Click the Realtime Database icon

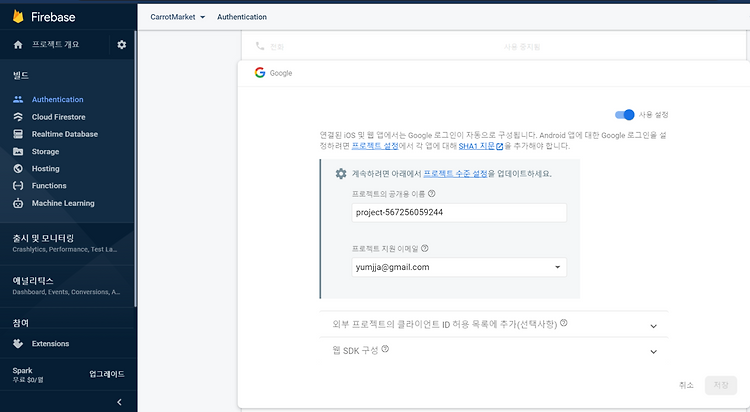point(18,134)
